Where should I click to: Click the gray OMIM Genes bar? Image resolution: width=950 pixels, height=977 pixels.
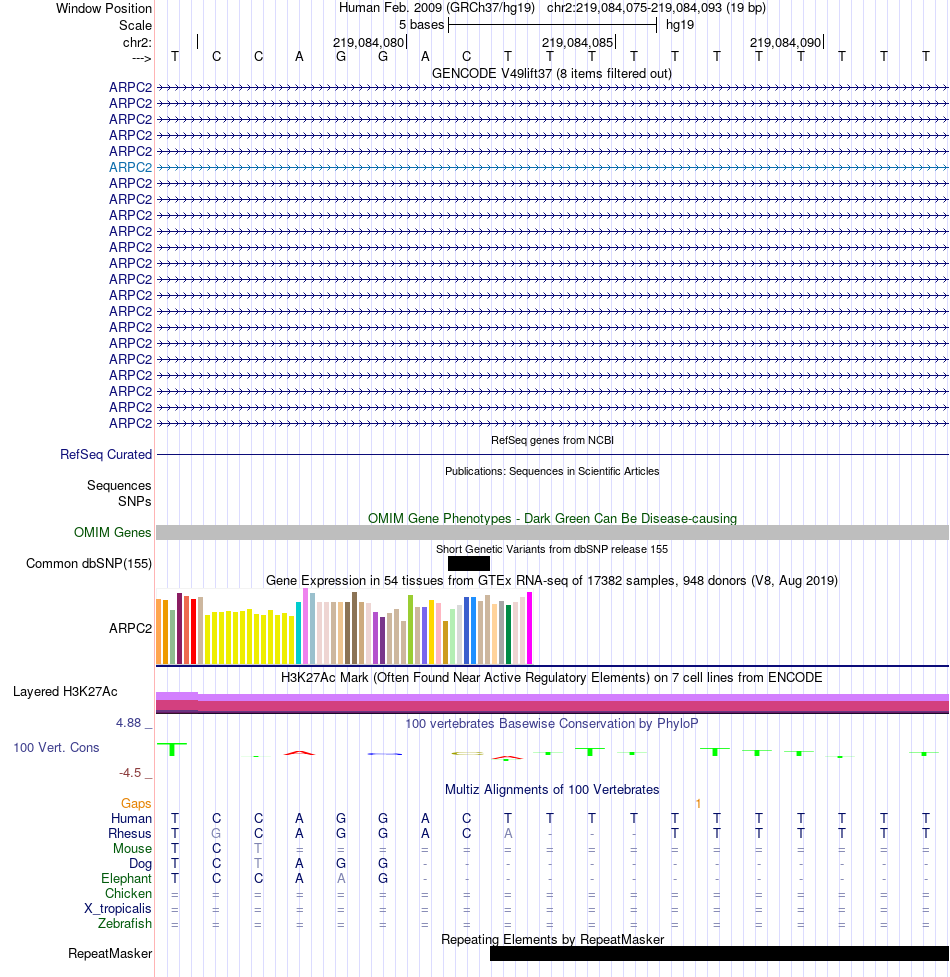pyautogui.click(x=552, y=532)
